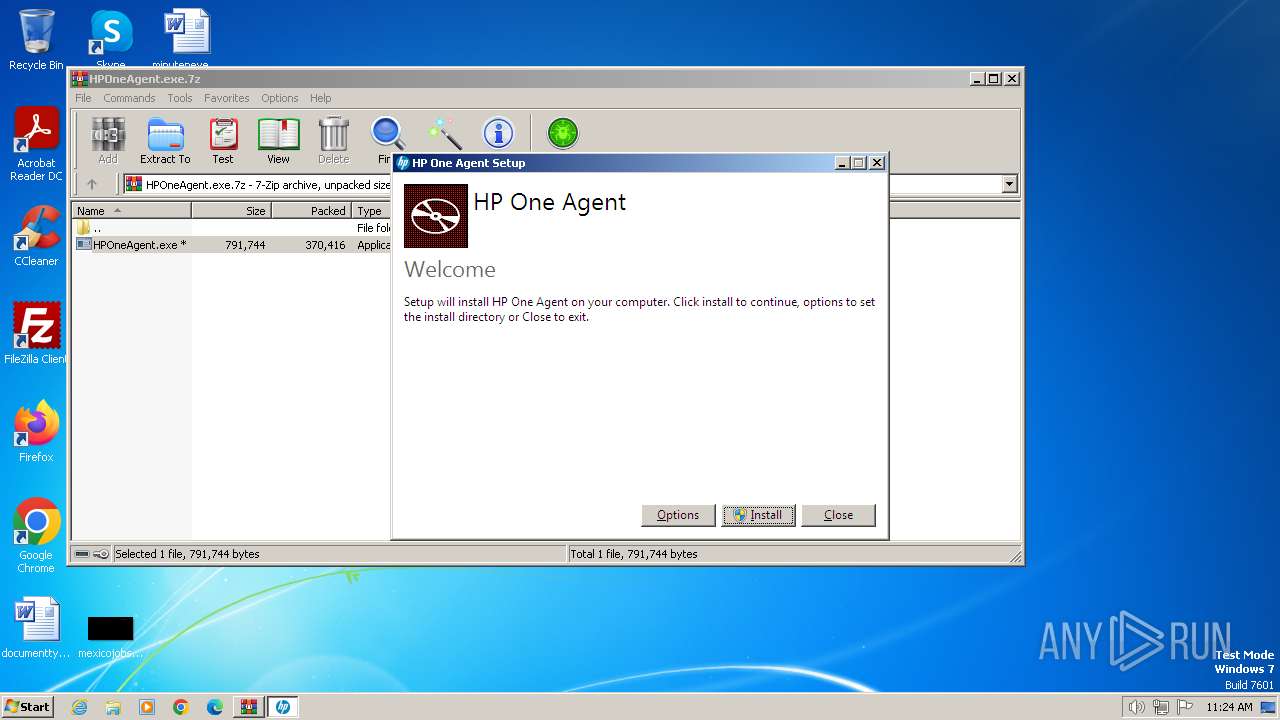1280x720 pixels.
Task: Click the volume speaker tray icon
Action: [1137, 707]
